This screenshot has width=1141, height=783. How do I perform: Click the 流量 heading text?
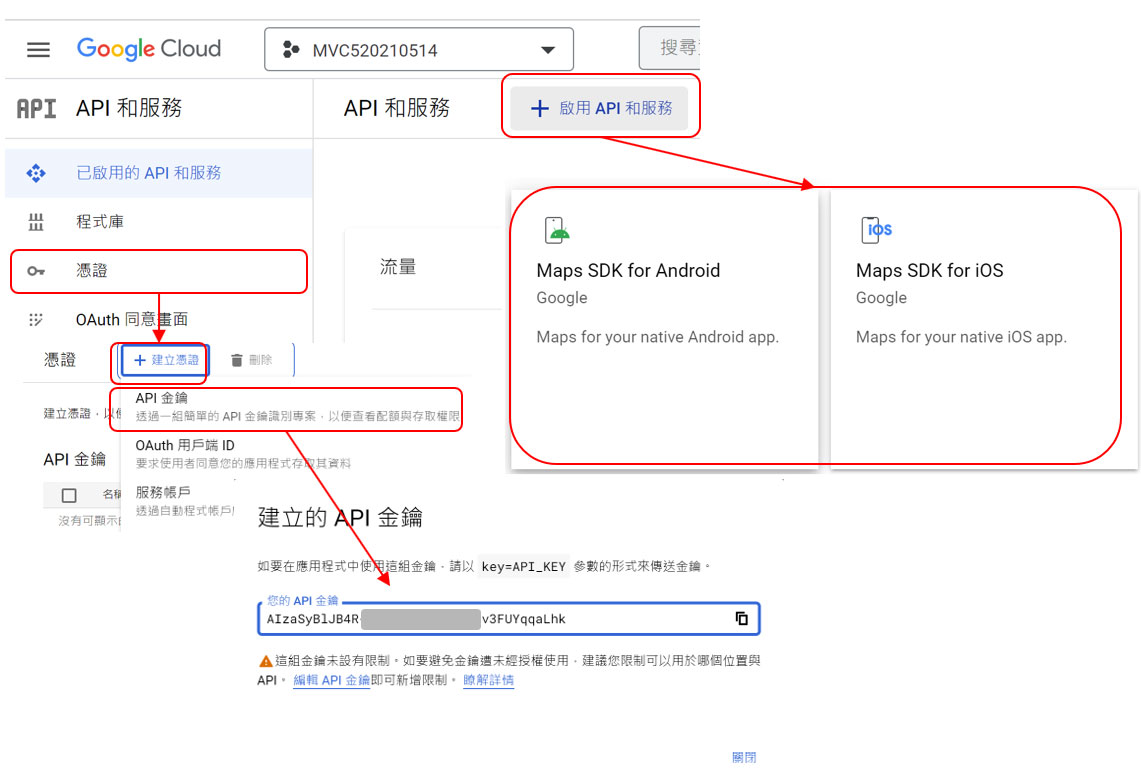pyautogui.click(x=398, y=267)
